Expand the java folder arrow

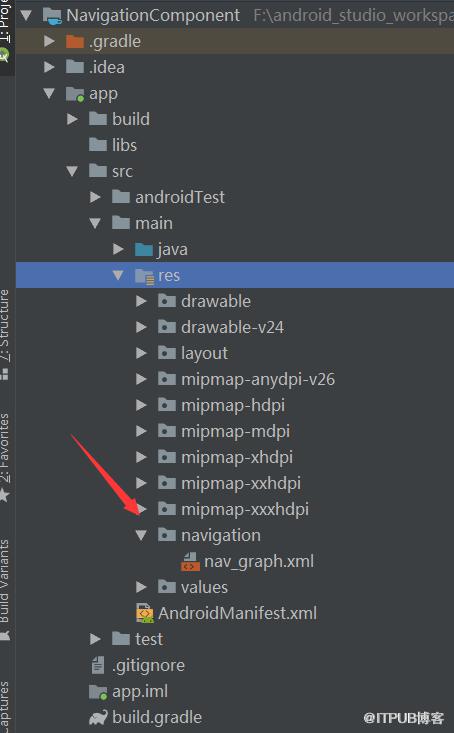(118, 249)
